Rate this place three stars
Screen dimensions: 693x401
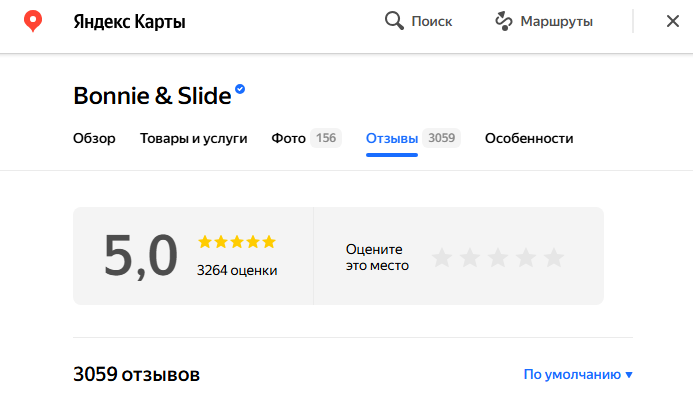[498, 258]
